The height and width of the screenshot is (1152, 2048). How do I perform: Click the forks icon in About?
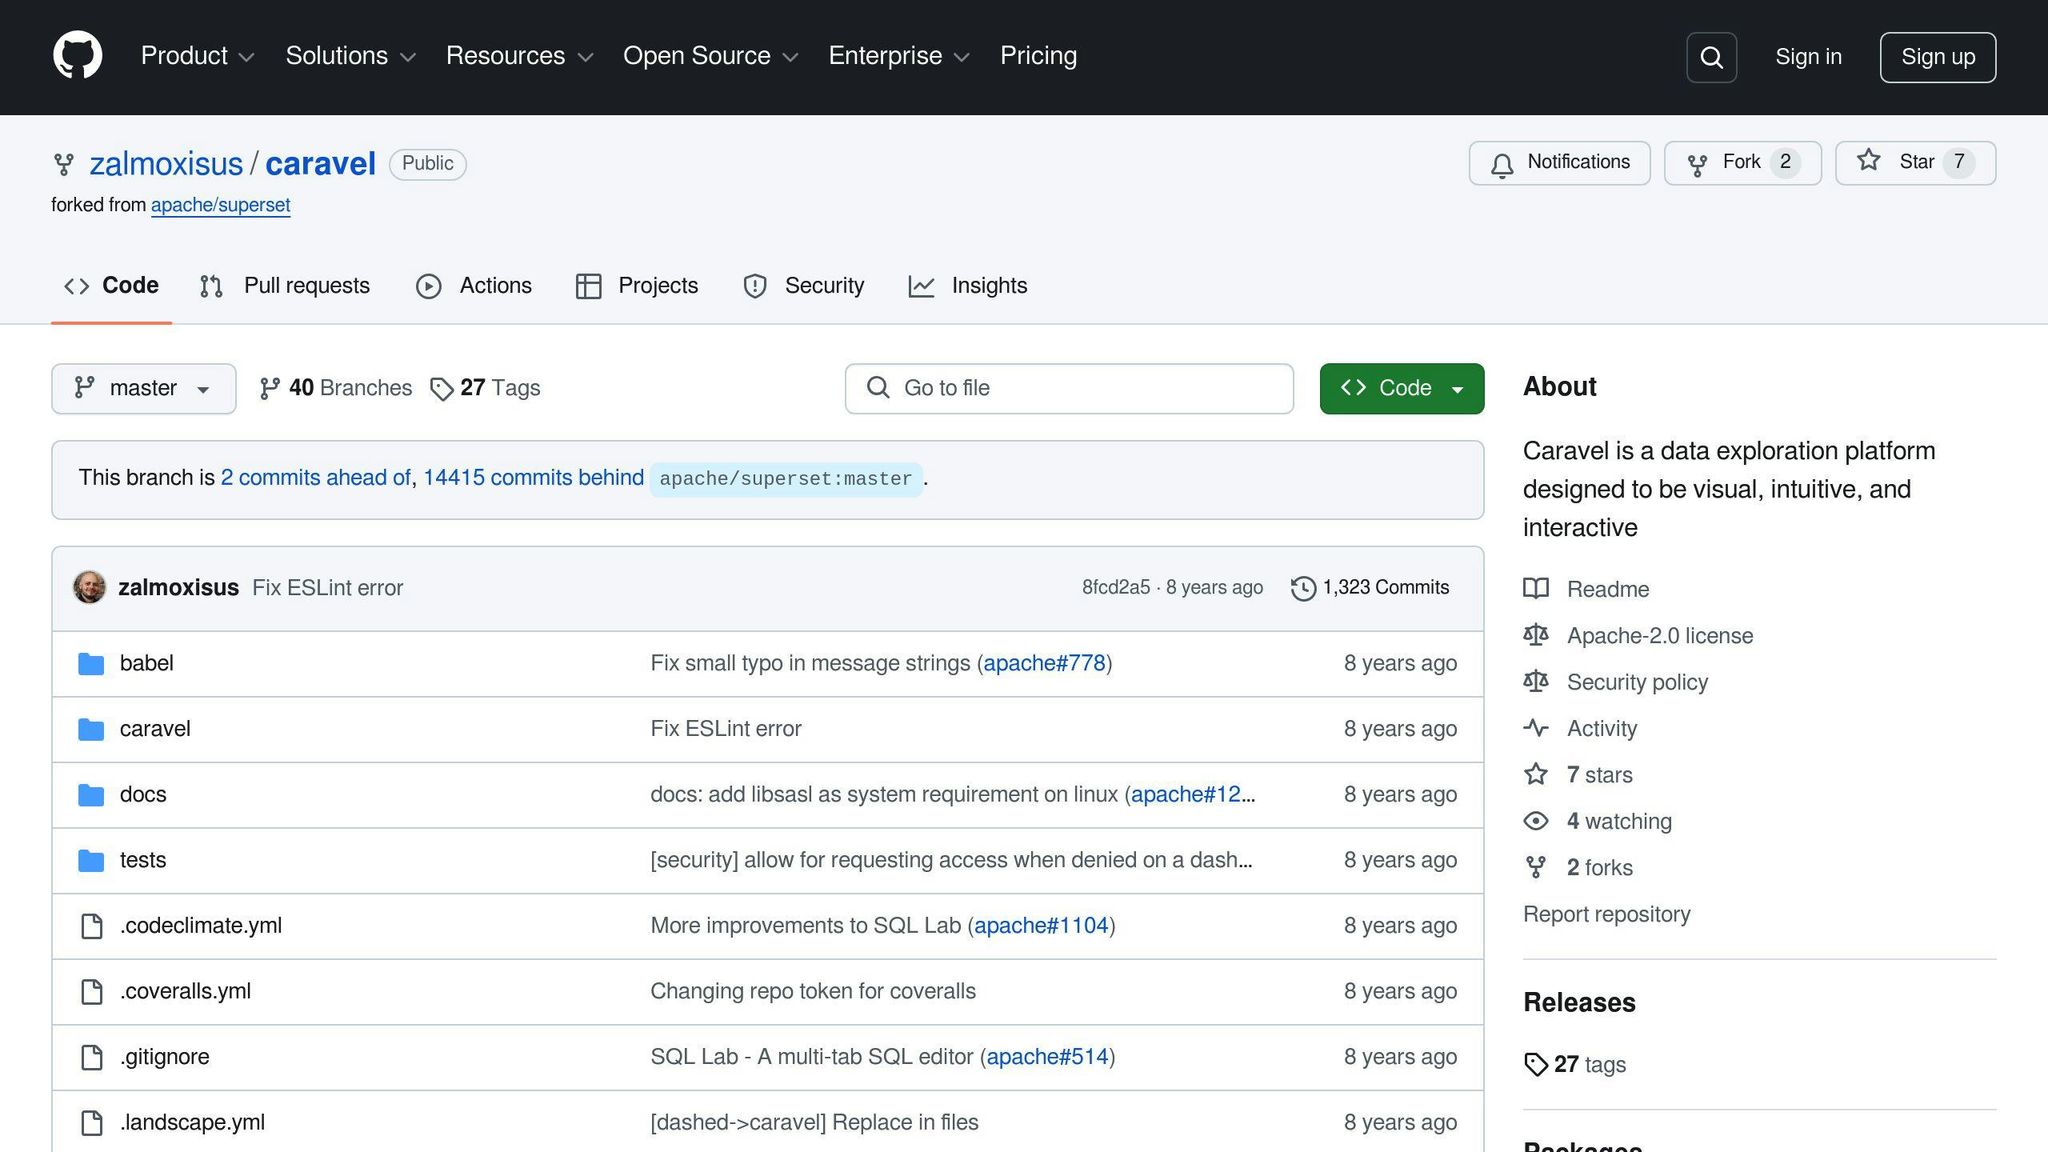1536,867
